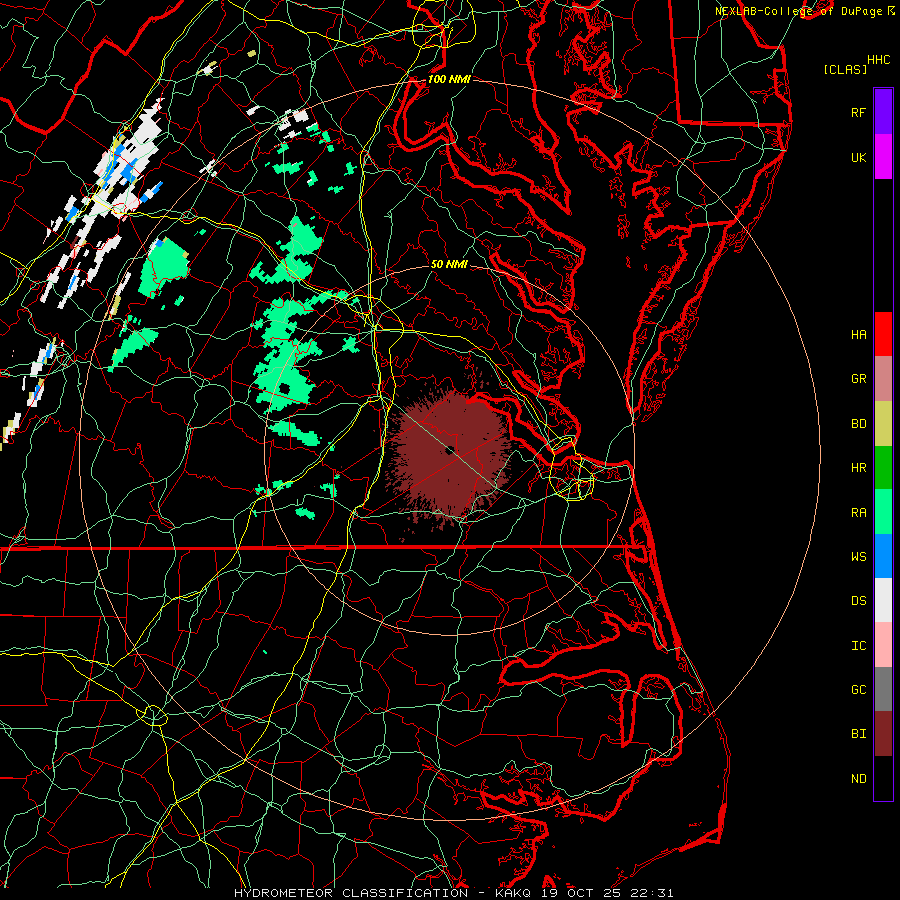Viewport: 900px width, 900px height.
Task: Click the BD yellow legend swatch
Action: 883,424
